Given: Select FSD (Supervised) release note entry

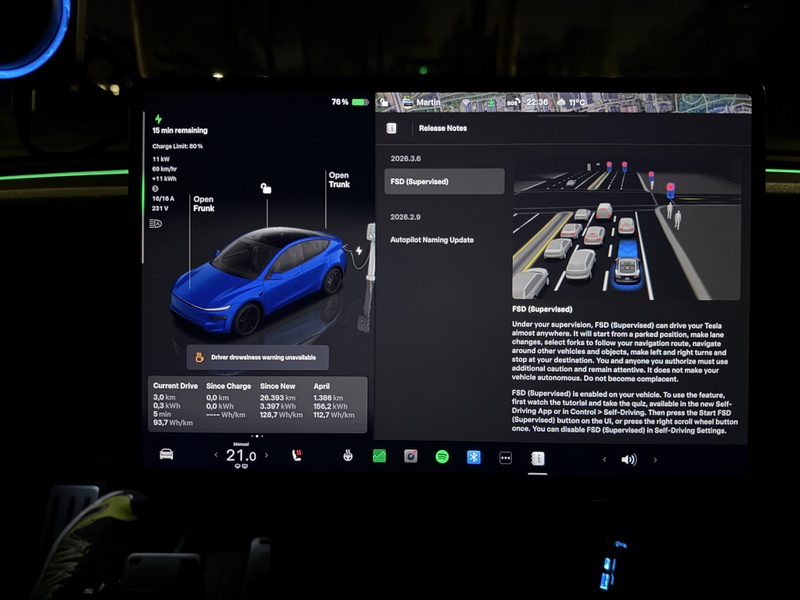Looking at the screenshot, I should coord(444,181).
